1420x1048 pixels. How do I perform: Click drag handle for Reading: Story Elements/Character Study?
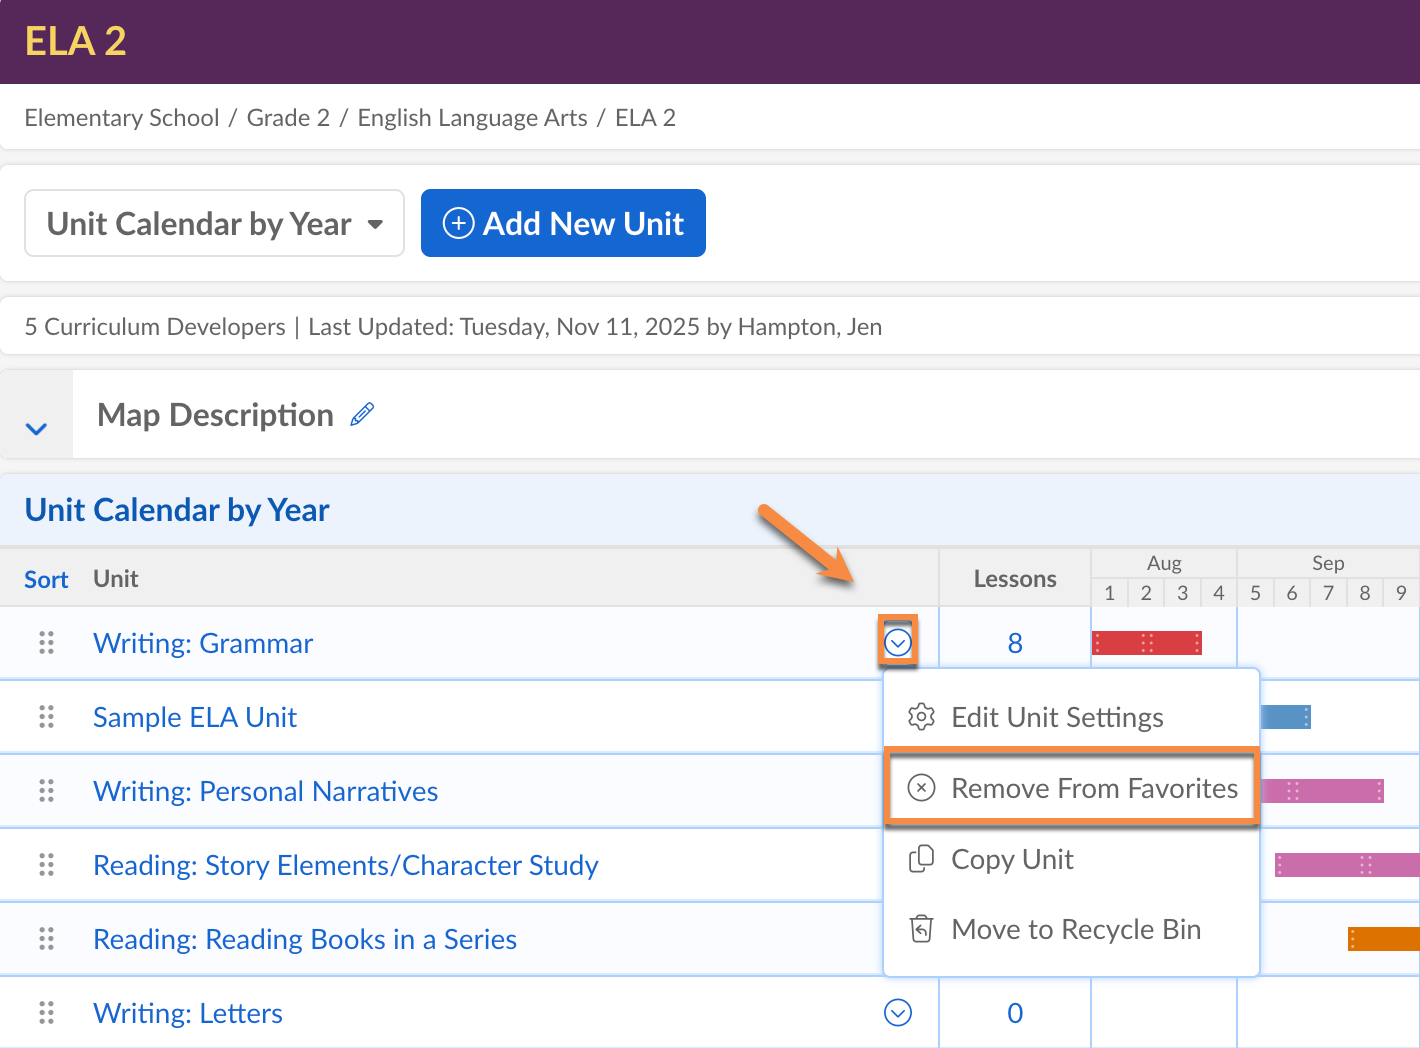[46, 865]
